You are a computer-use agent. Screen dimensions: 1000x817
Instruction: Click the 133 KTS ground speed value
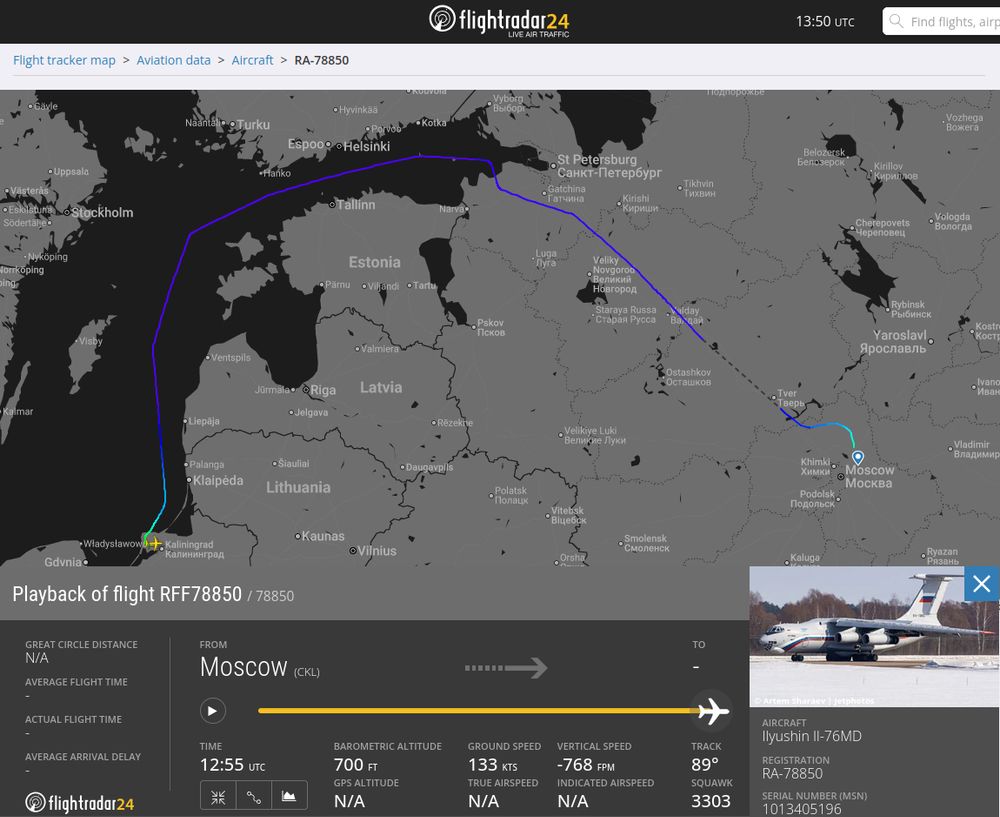(492, 764)
